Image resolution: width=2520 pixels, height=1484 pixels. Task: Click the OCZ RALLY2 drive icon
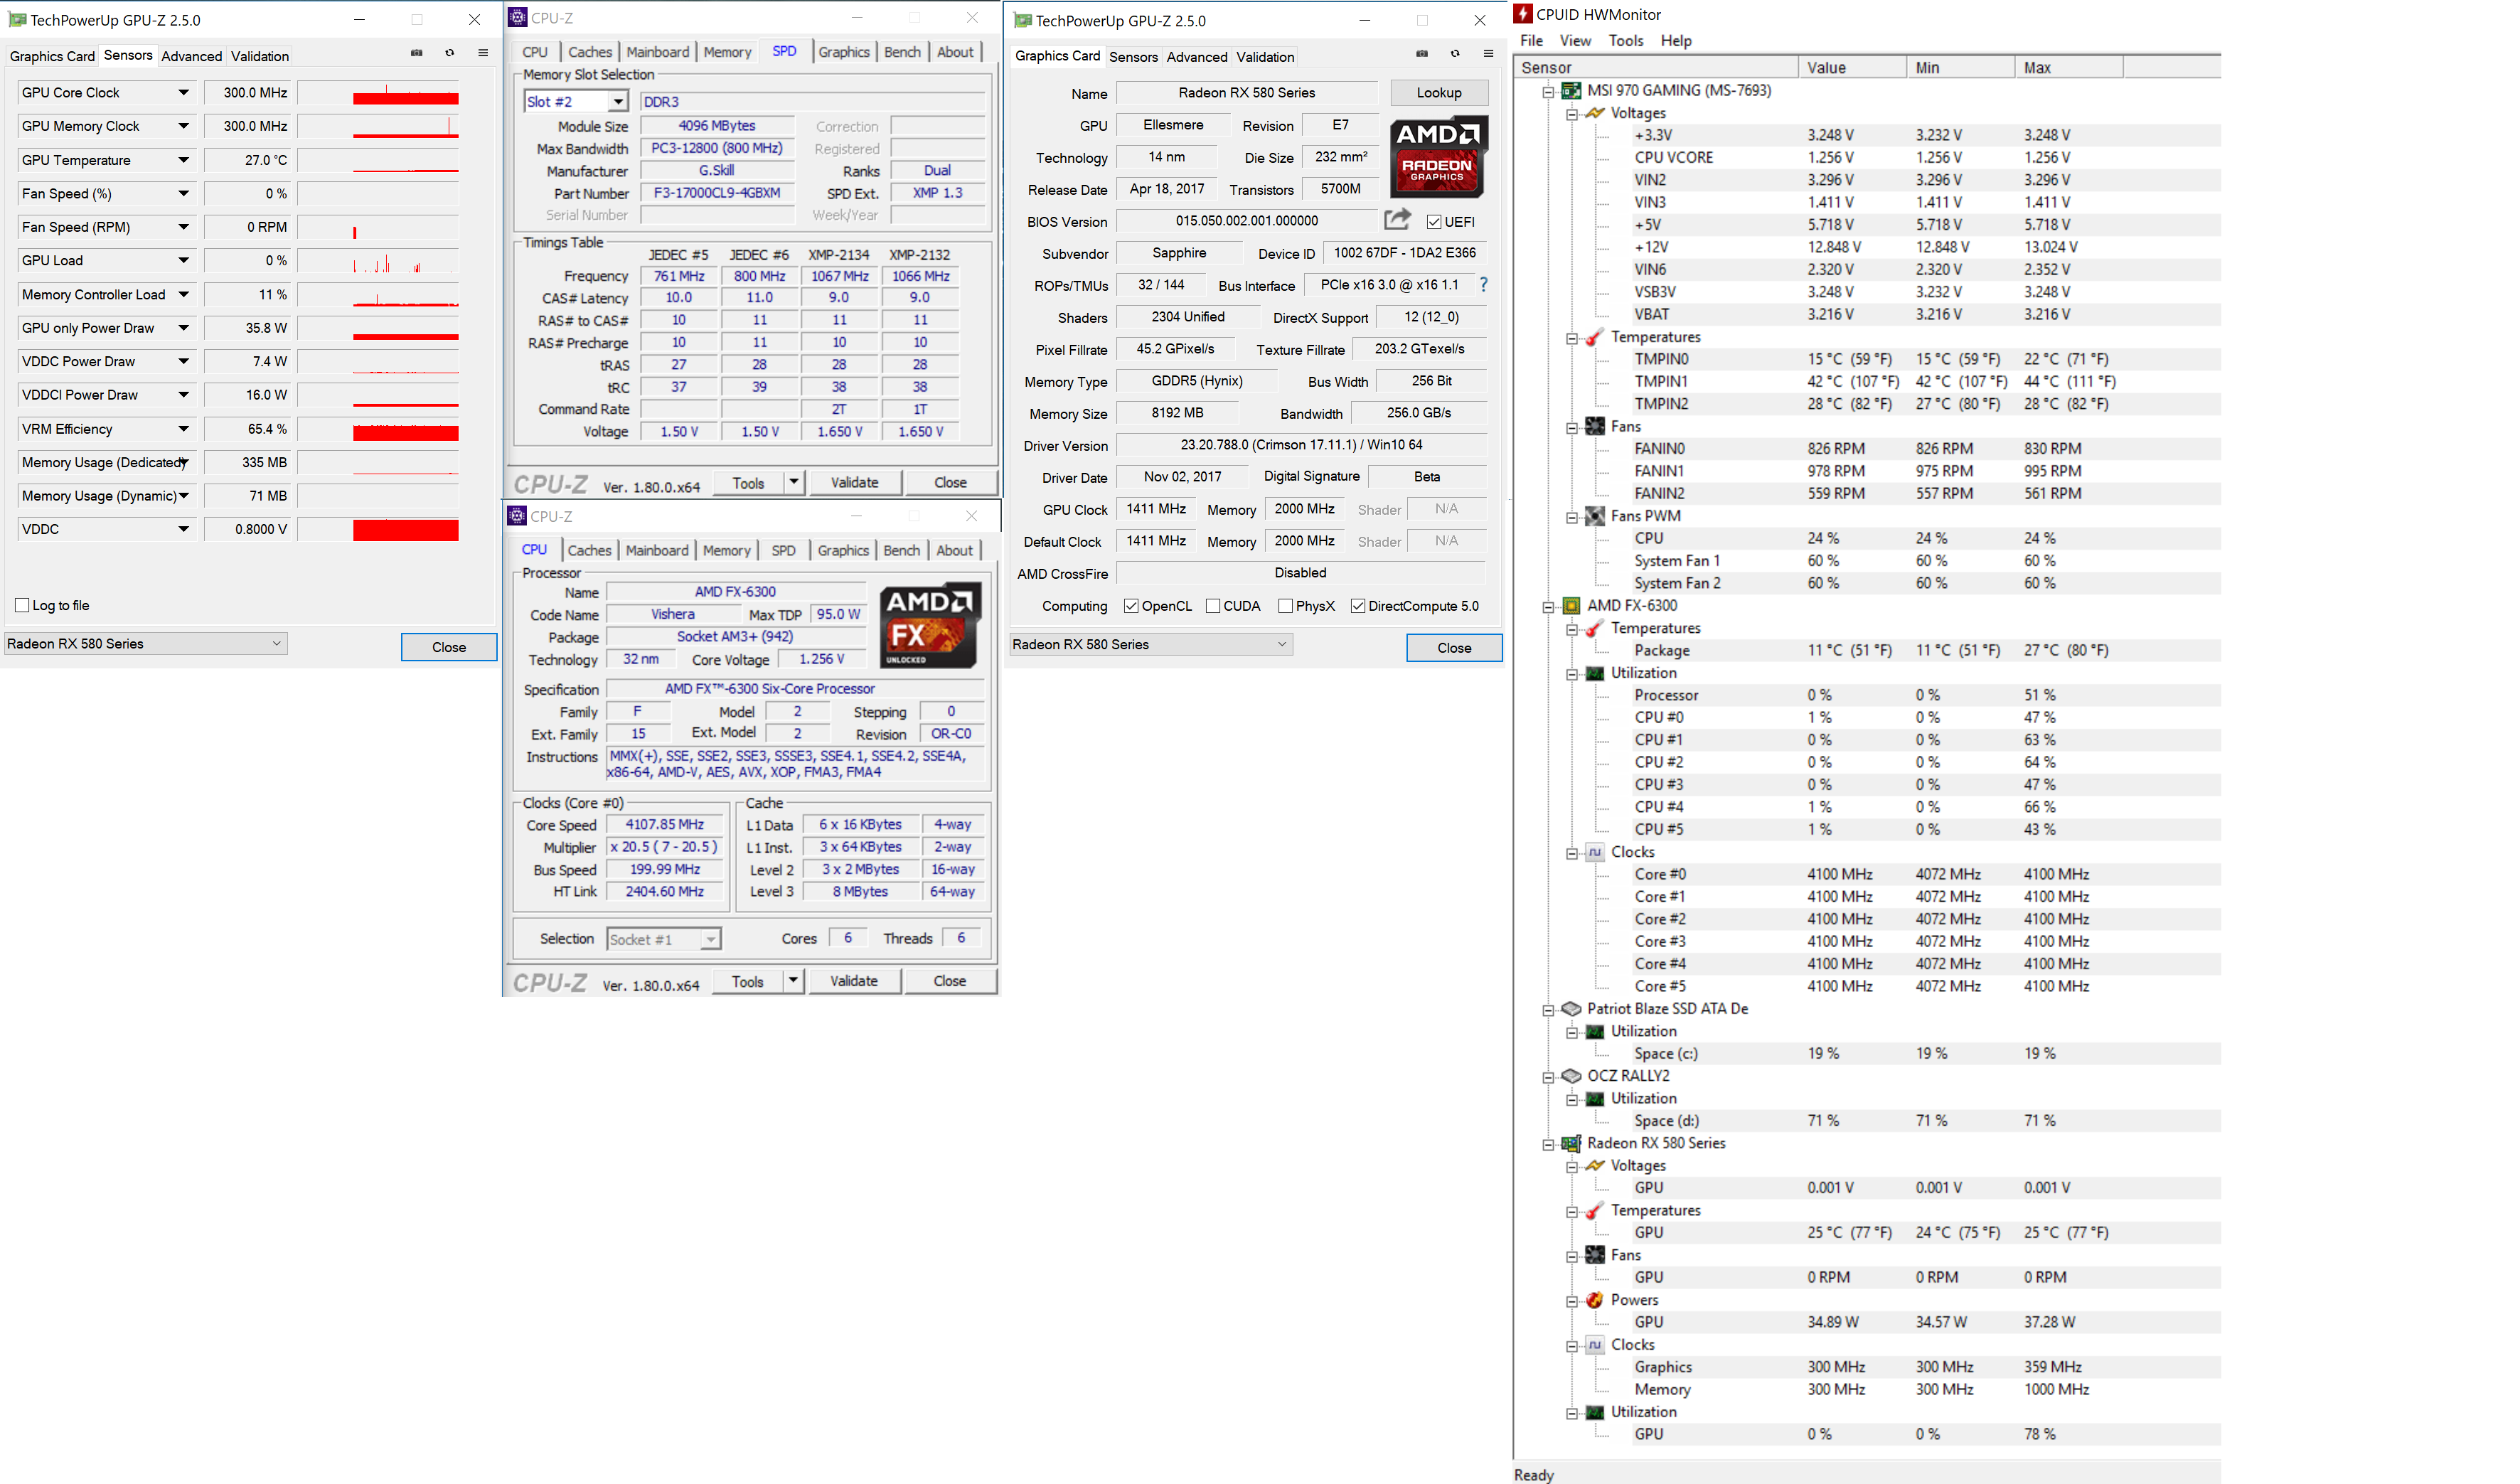(1571, 1076)
